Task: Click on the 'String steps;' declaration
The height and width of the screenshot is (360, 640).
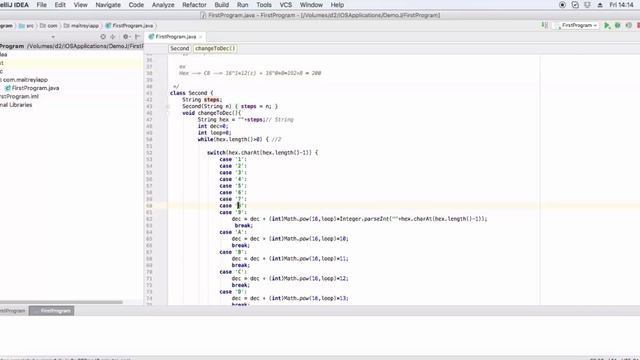Action: pyautogui.click(x=202, y=100)
